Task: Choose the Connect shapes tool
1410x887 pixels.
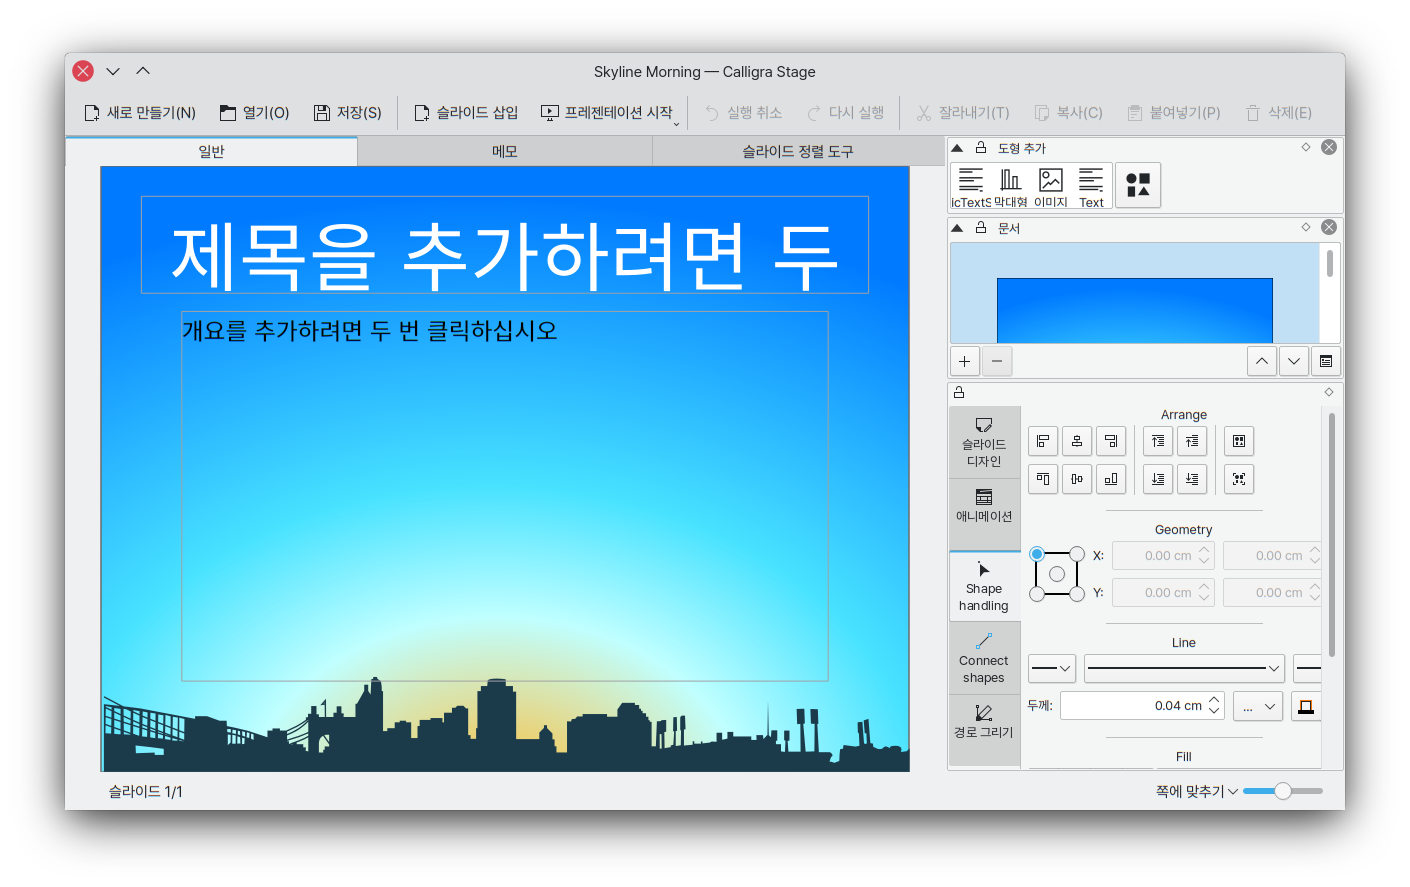Action: (x=984, y=658)
